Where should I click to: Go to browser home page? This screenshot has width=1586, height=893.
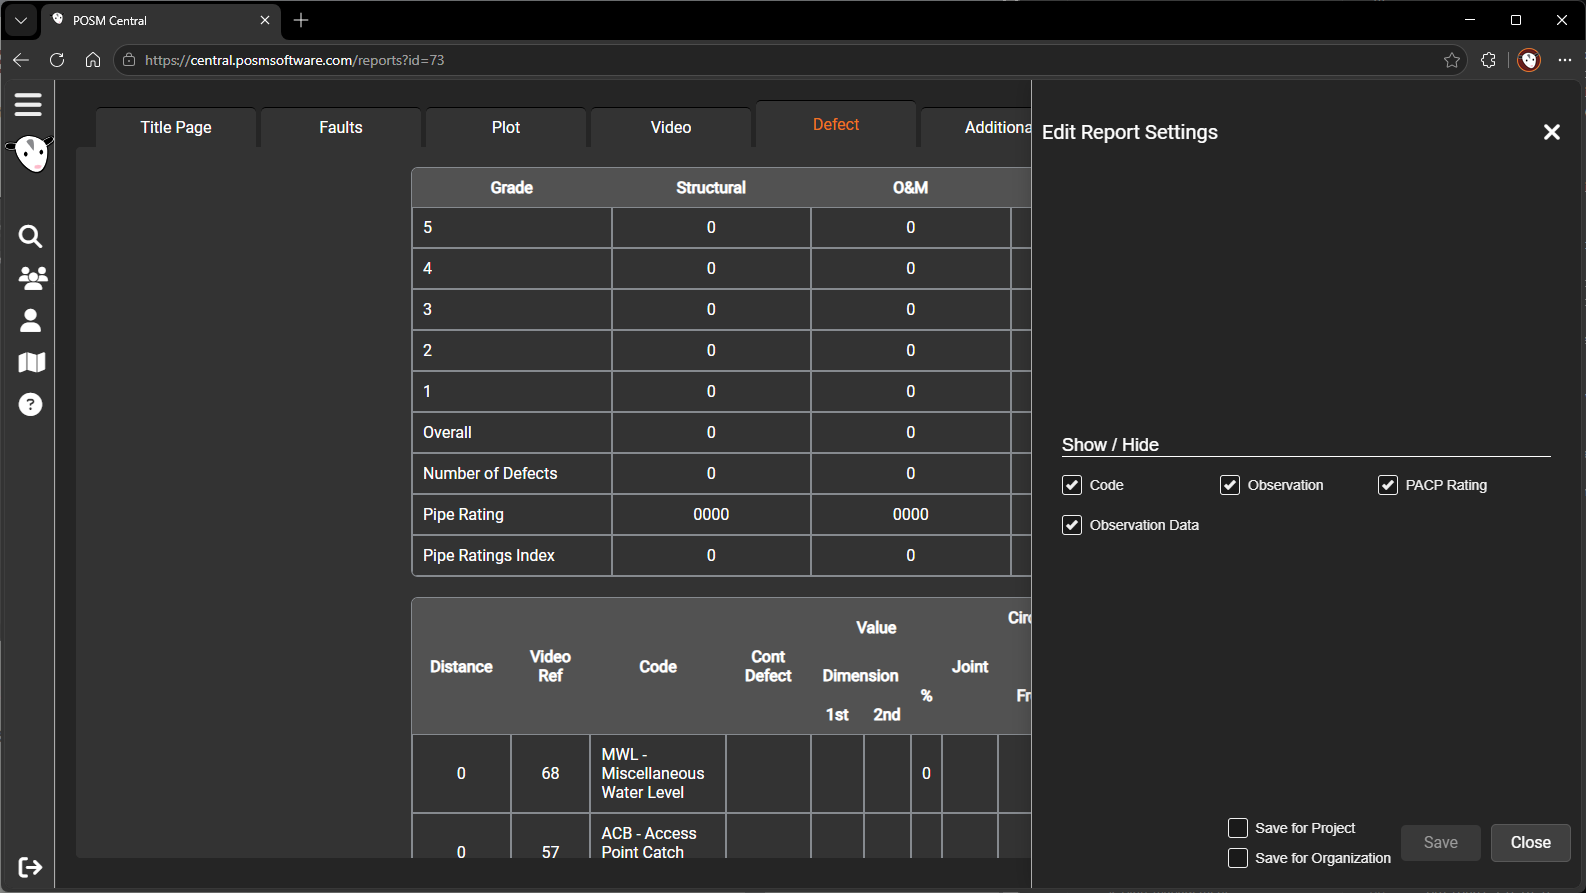tap(93, 60)
